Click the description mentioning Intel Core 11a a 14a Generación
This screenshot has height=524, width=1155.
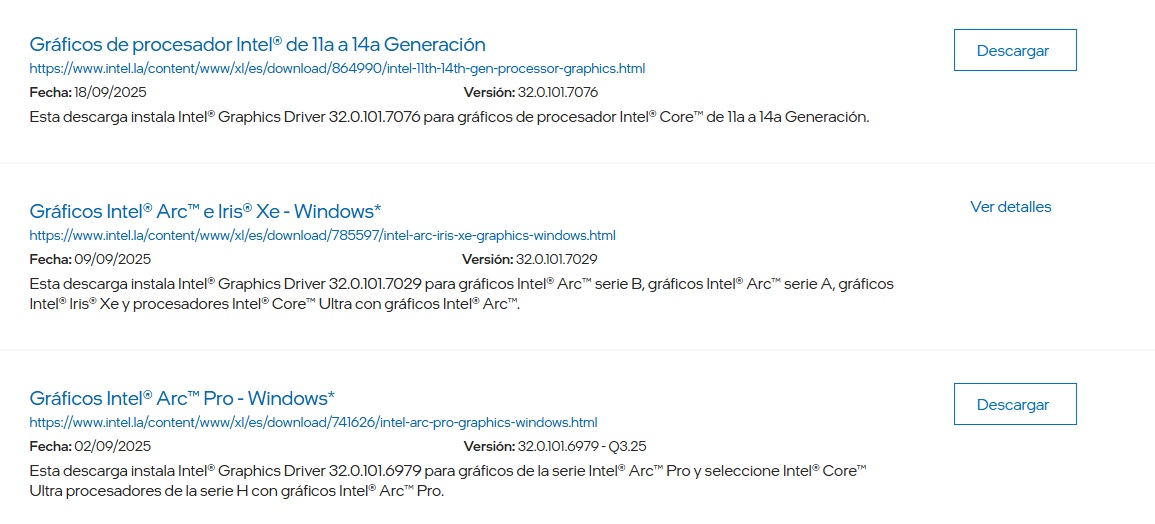tap(449, 117)
